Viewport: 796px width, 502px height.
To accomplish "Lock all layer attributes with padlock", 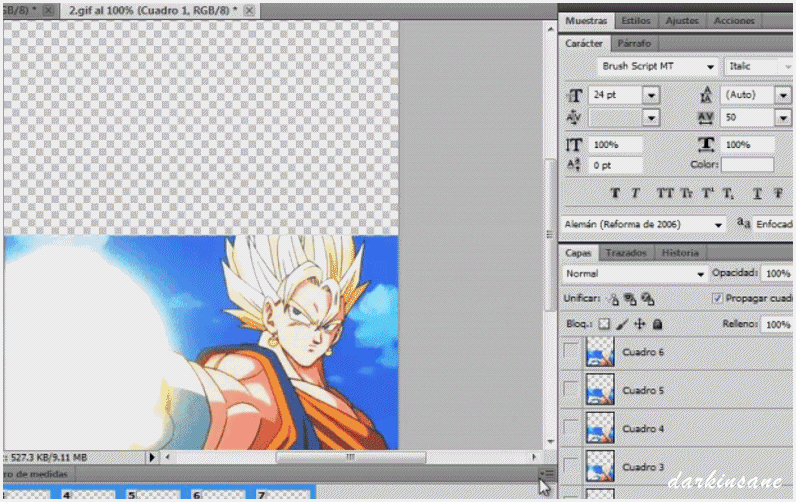I will pos(657,324).
